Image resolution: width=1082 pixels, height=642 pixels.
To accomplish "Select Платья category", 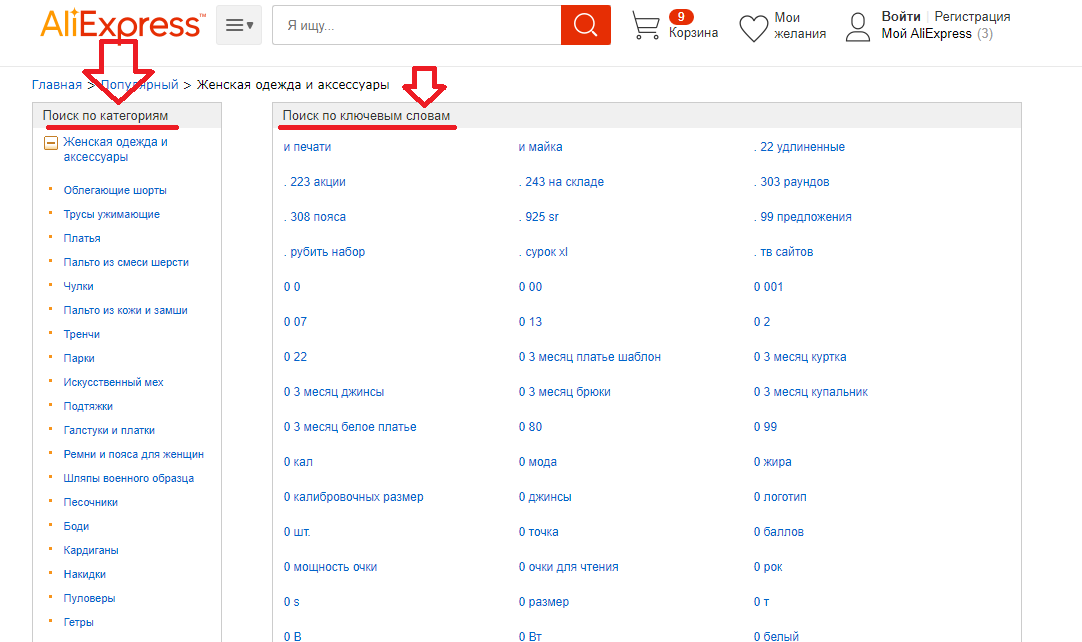I will pos(81,238).
